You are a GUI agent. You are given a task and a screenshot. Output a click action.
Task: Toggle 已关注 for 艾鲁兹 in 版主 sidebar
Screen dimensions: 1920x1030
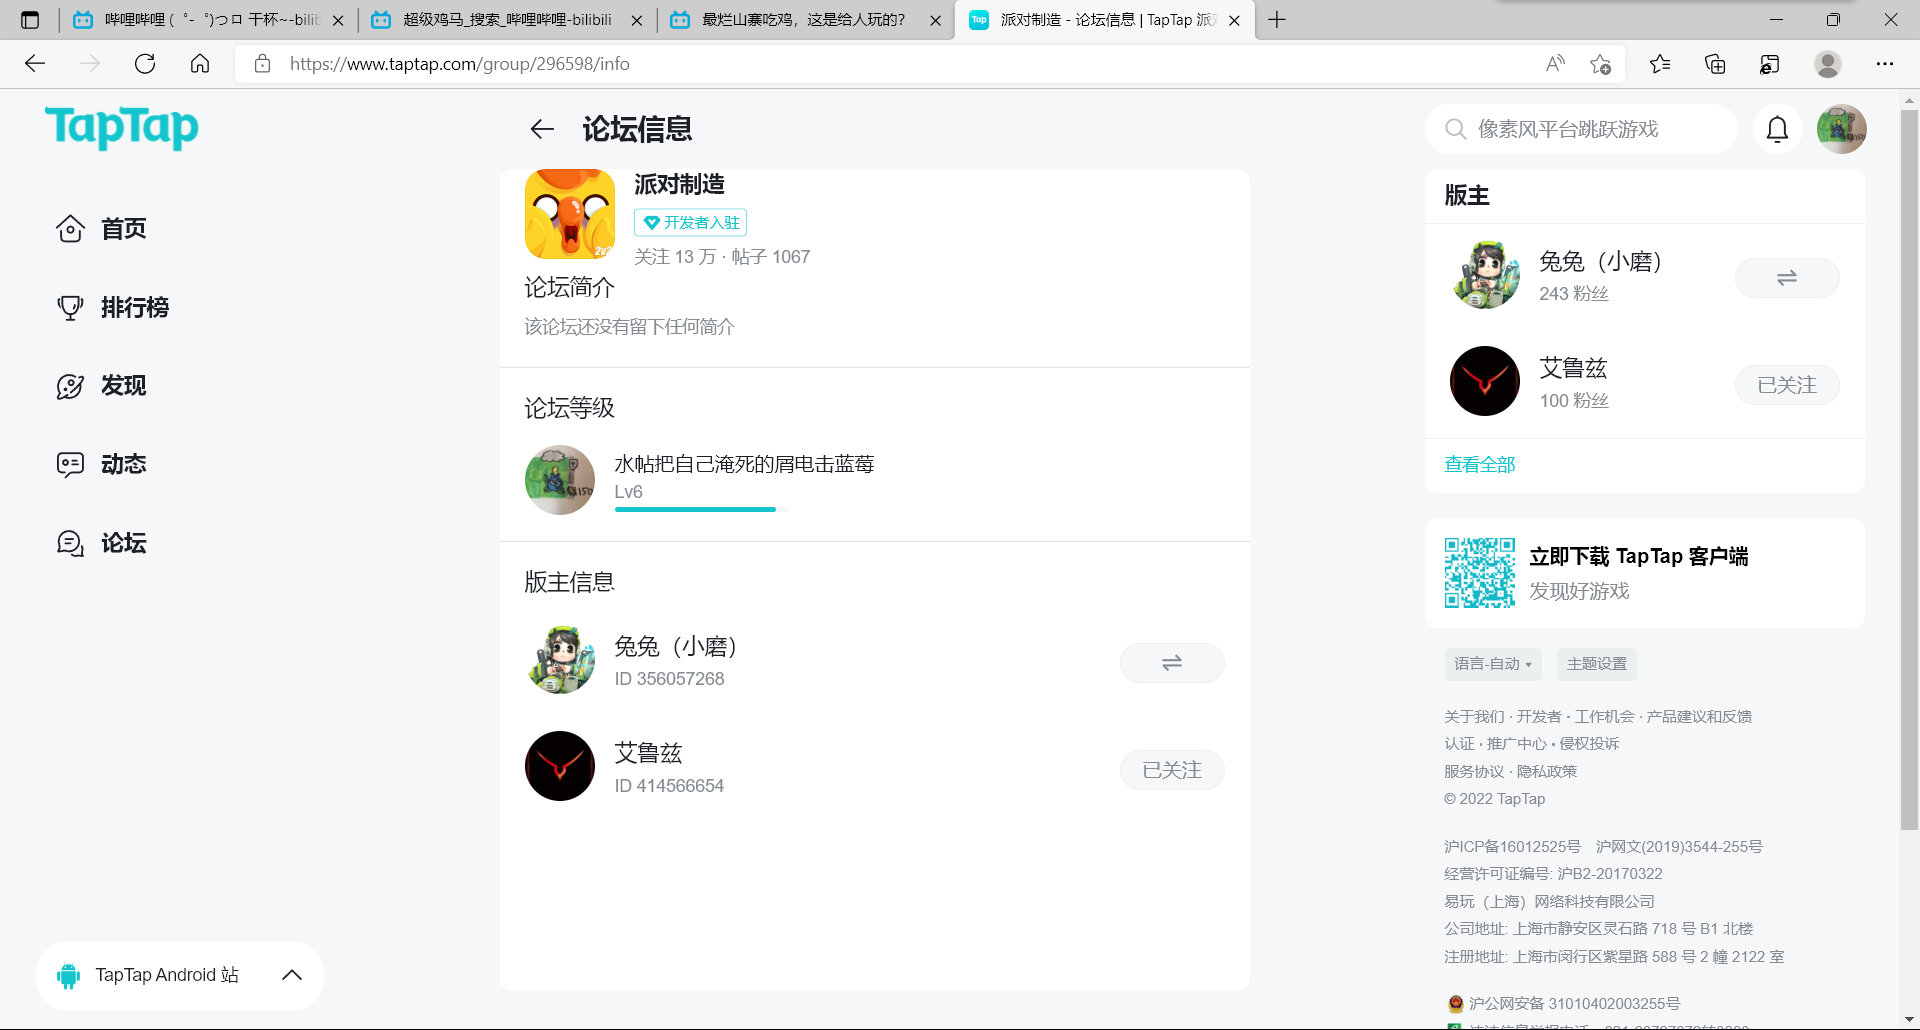tap(1787, 385)
